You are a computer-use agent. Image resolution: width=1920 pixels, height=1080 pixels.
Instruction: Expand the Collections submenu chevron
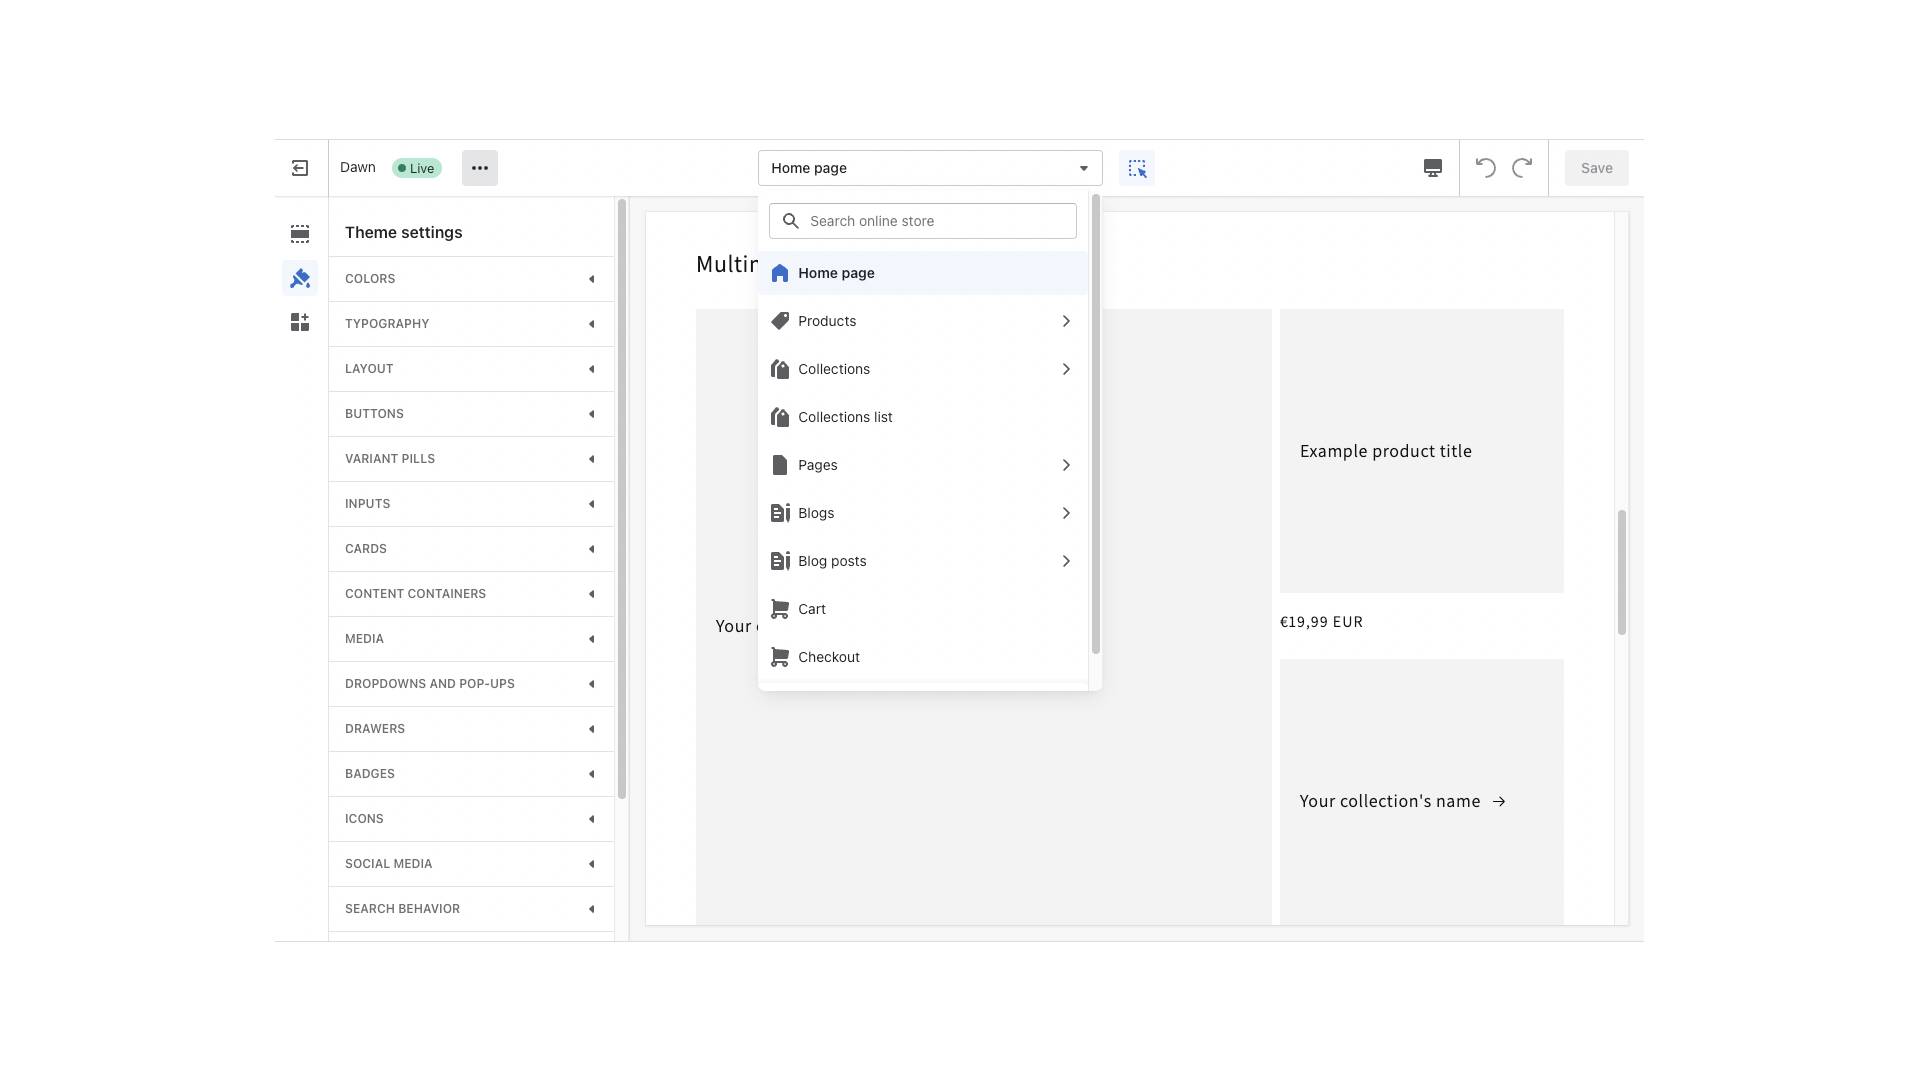pyautogui.click(x=1066, y=369)
